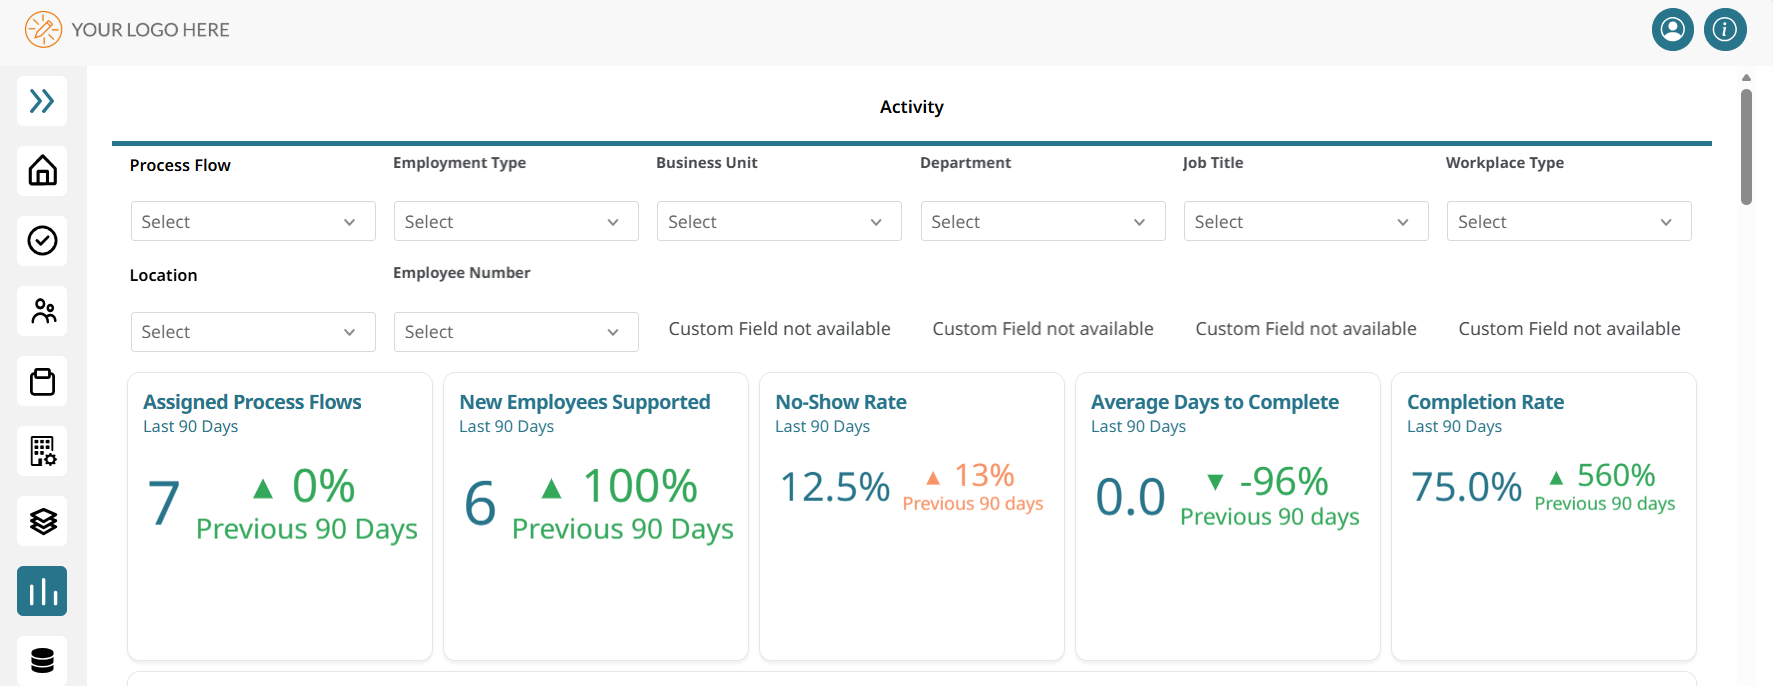Click the scrollbar up arrow
The width and height of the screenshot is (1773, 686).
coord(1746,77)
